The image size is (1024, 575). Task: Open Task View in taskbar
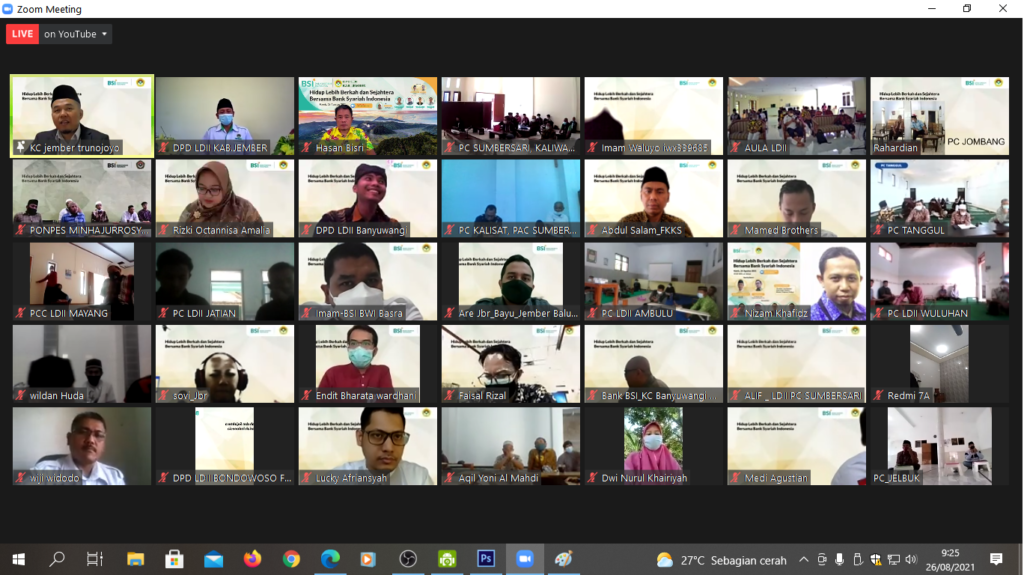95,559
